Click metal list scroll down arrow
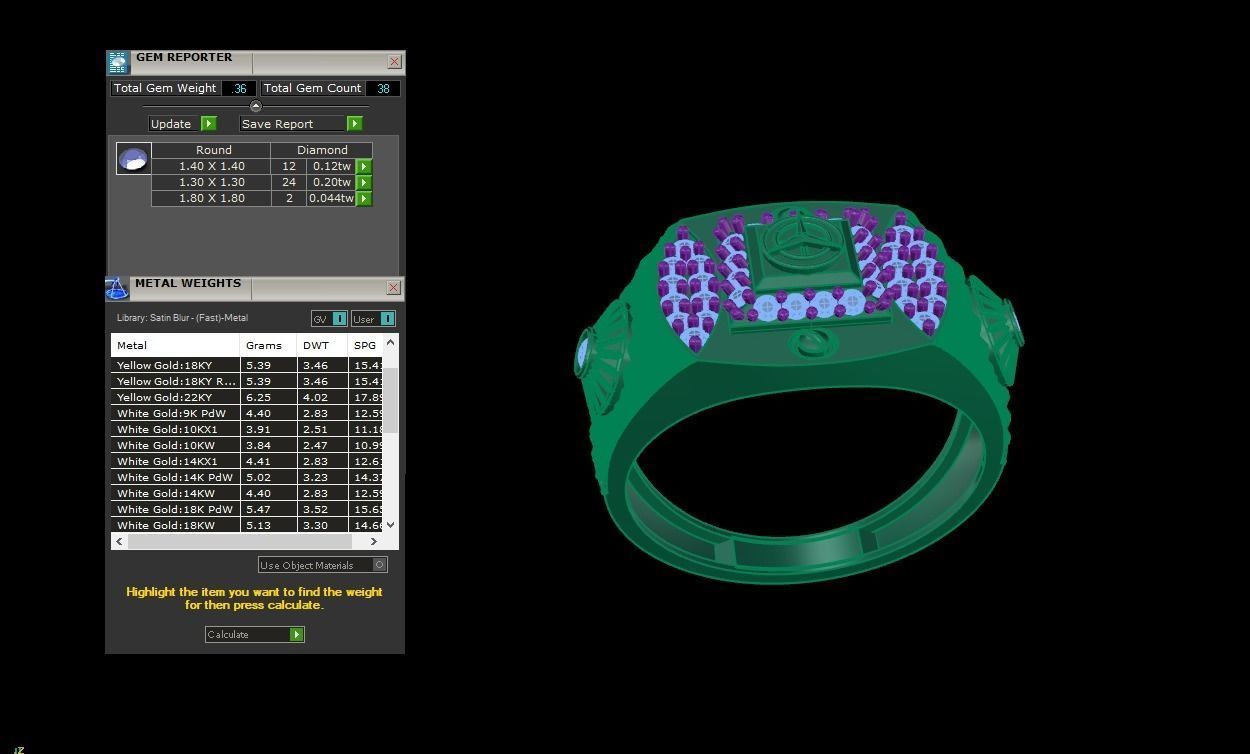This screenshot has width=1250, height=754. (x=390, y=524)
